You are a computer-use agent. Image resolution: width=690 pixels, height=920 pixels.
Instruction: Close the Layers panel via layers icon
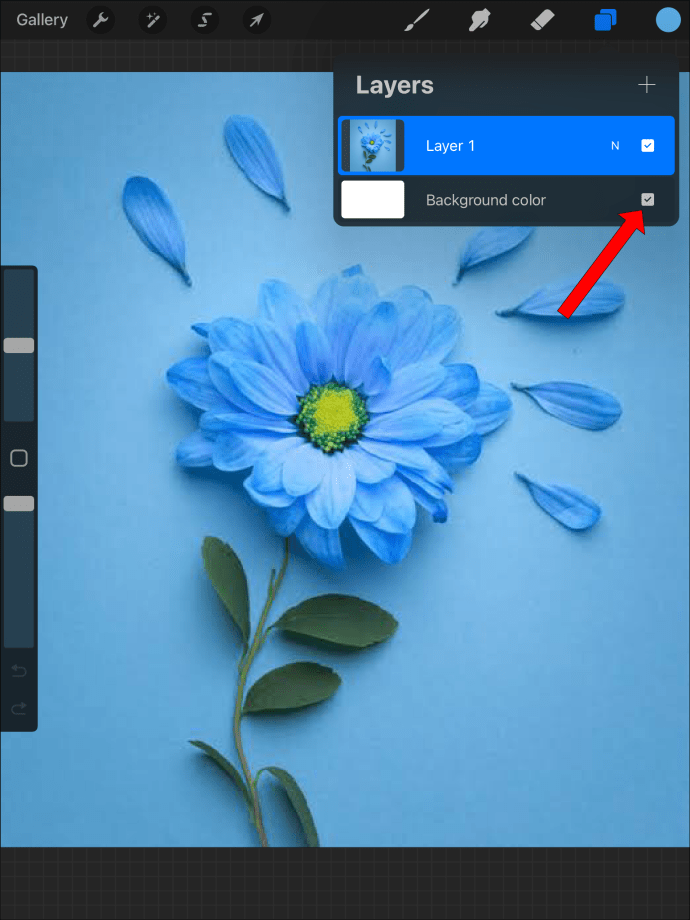pyautogui.click(x=606, y=21)
